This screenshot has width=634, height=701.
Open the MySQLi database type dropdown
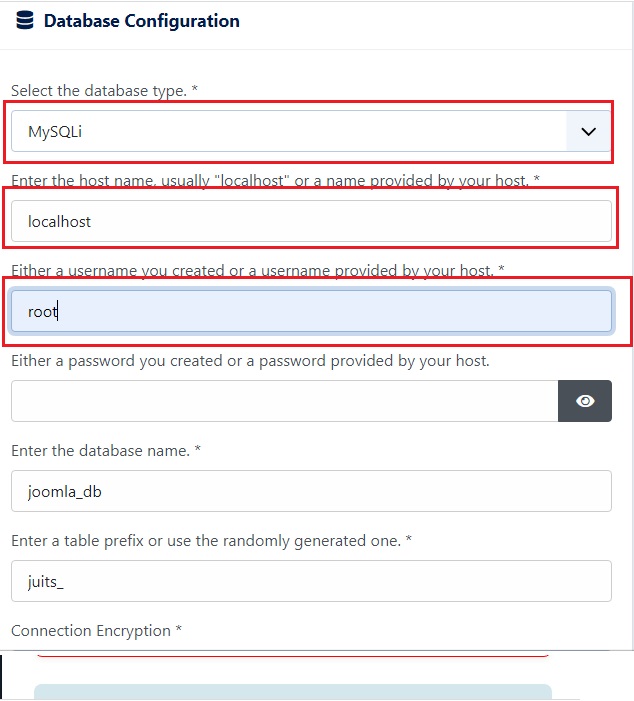point(311,131)
